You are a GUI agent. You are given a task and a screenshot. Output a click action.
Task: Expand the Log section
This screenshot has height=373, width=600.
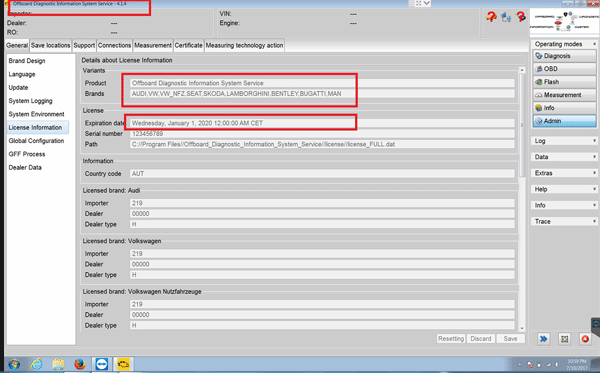(x=564, y=141)
